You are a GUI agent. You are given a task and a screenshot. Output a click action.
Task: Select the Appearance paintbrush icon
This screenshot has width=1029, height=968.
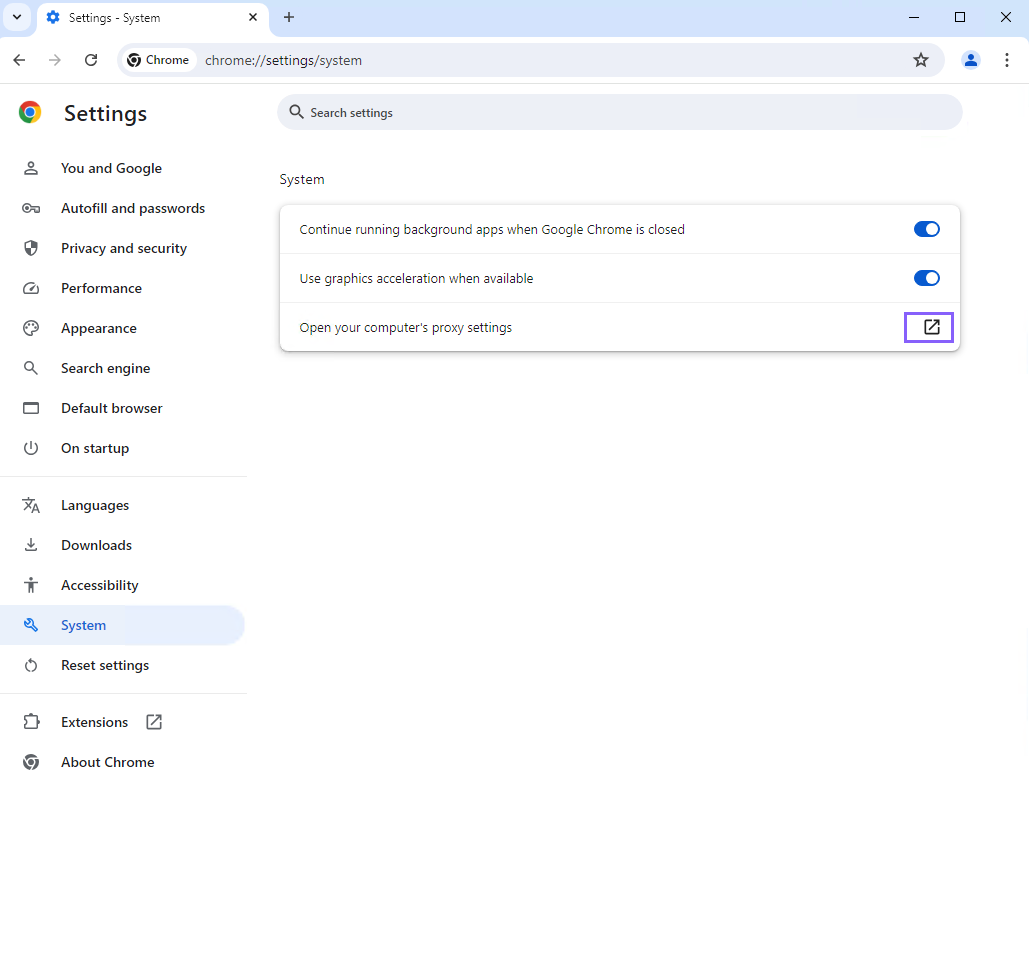[31, 328]
